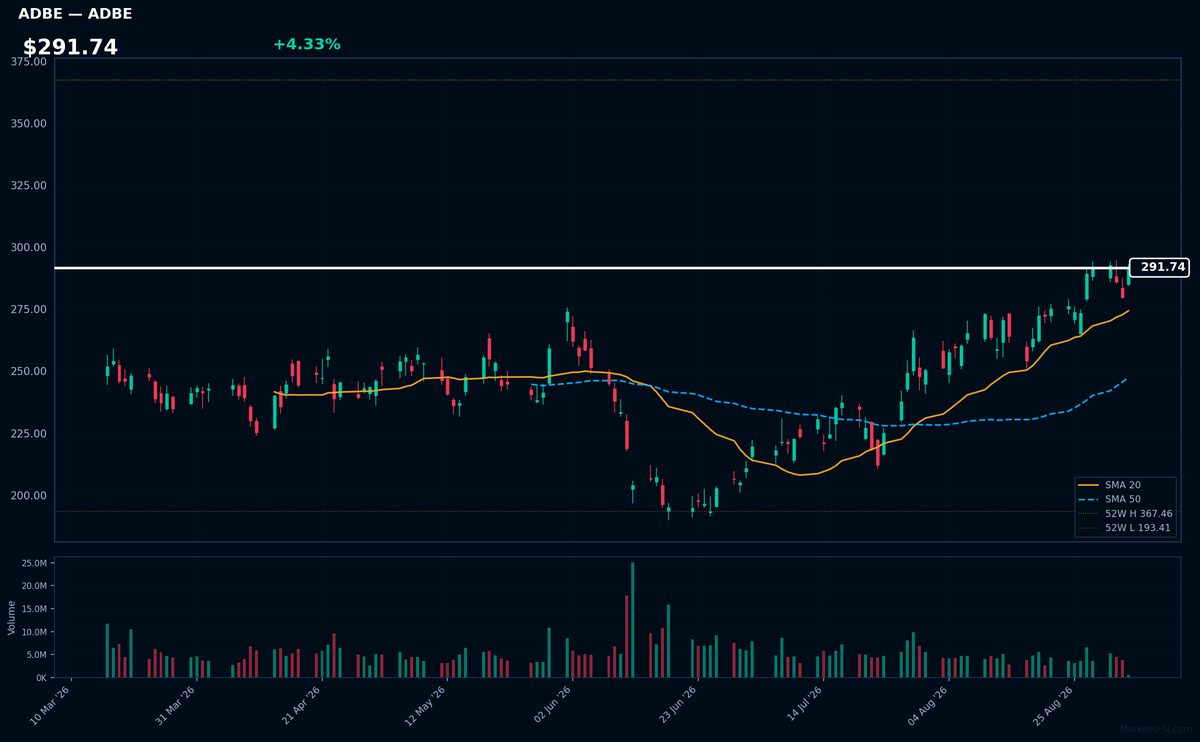The width and height of the screenshot is (1200, 742).
Task: Click the 20.0M volume axis label
Action: pyautogui.click(x=33, y=587)
